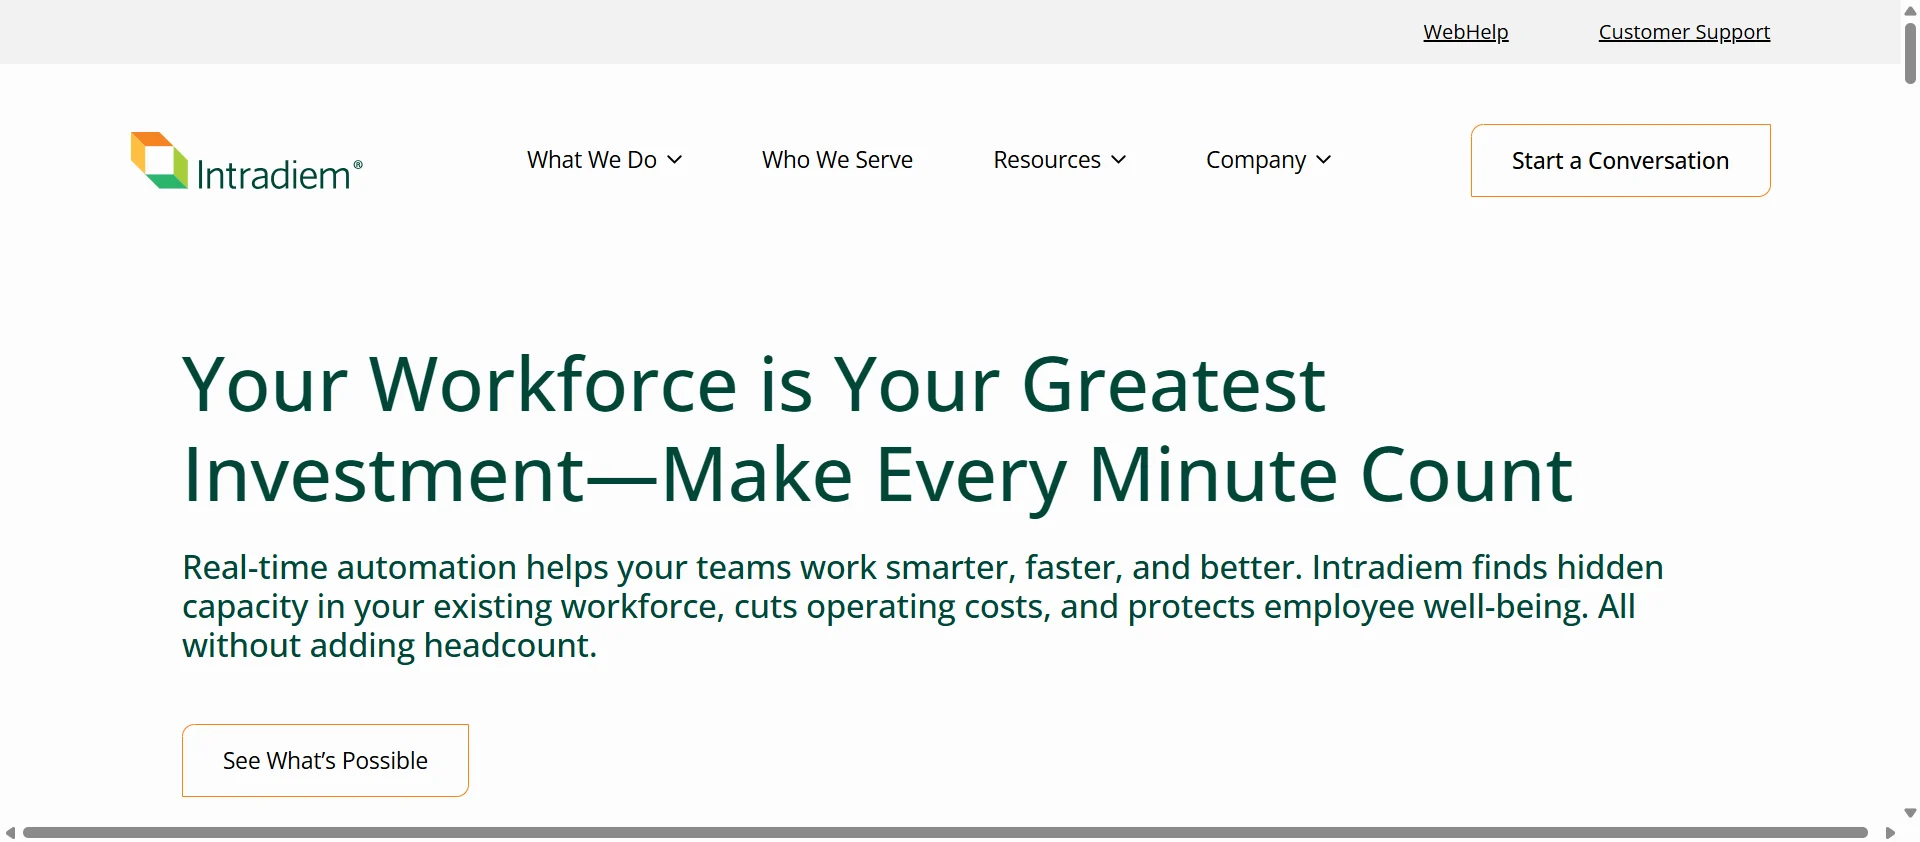
Task: Go to Who We Serve page
Action: tap(837, 160)
